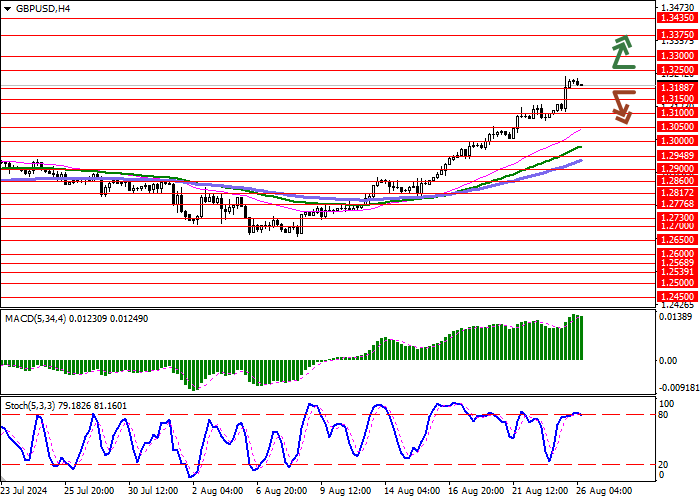This screenshot has width=700, height=500.
Task: Click the 1.24500 price label
Action: pyautogui.click(x=677, y=297)
